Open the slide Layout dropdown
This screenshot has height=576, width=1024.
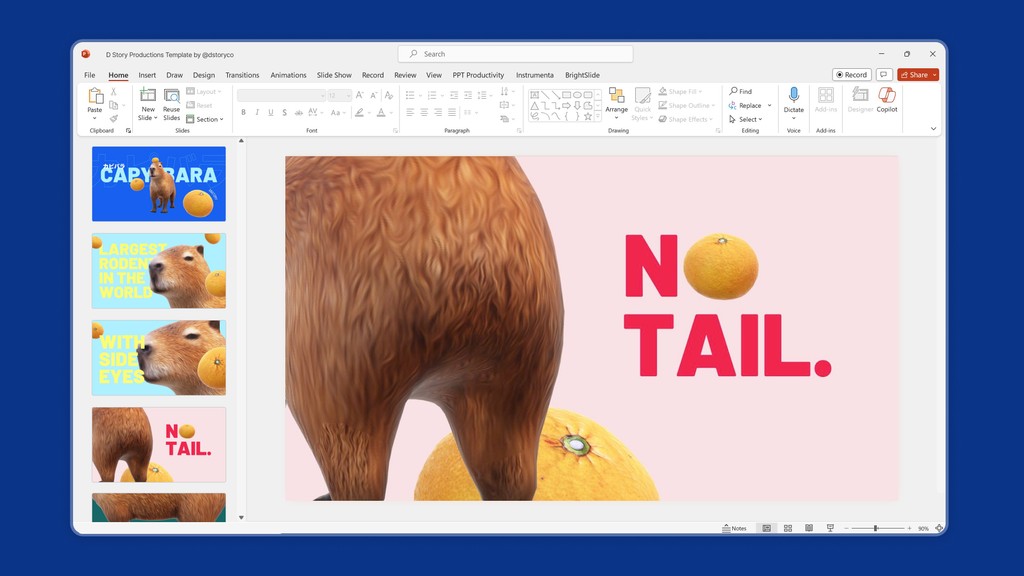(x=207, y=91)
